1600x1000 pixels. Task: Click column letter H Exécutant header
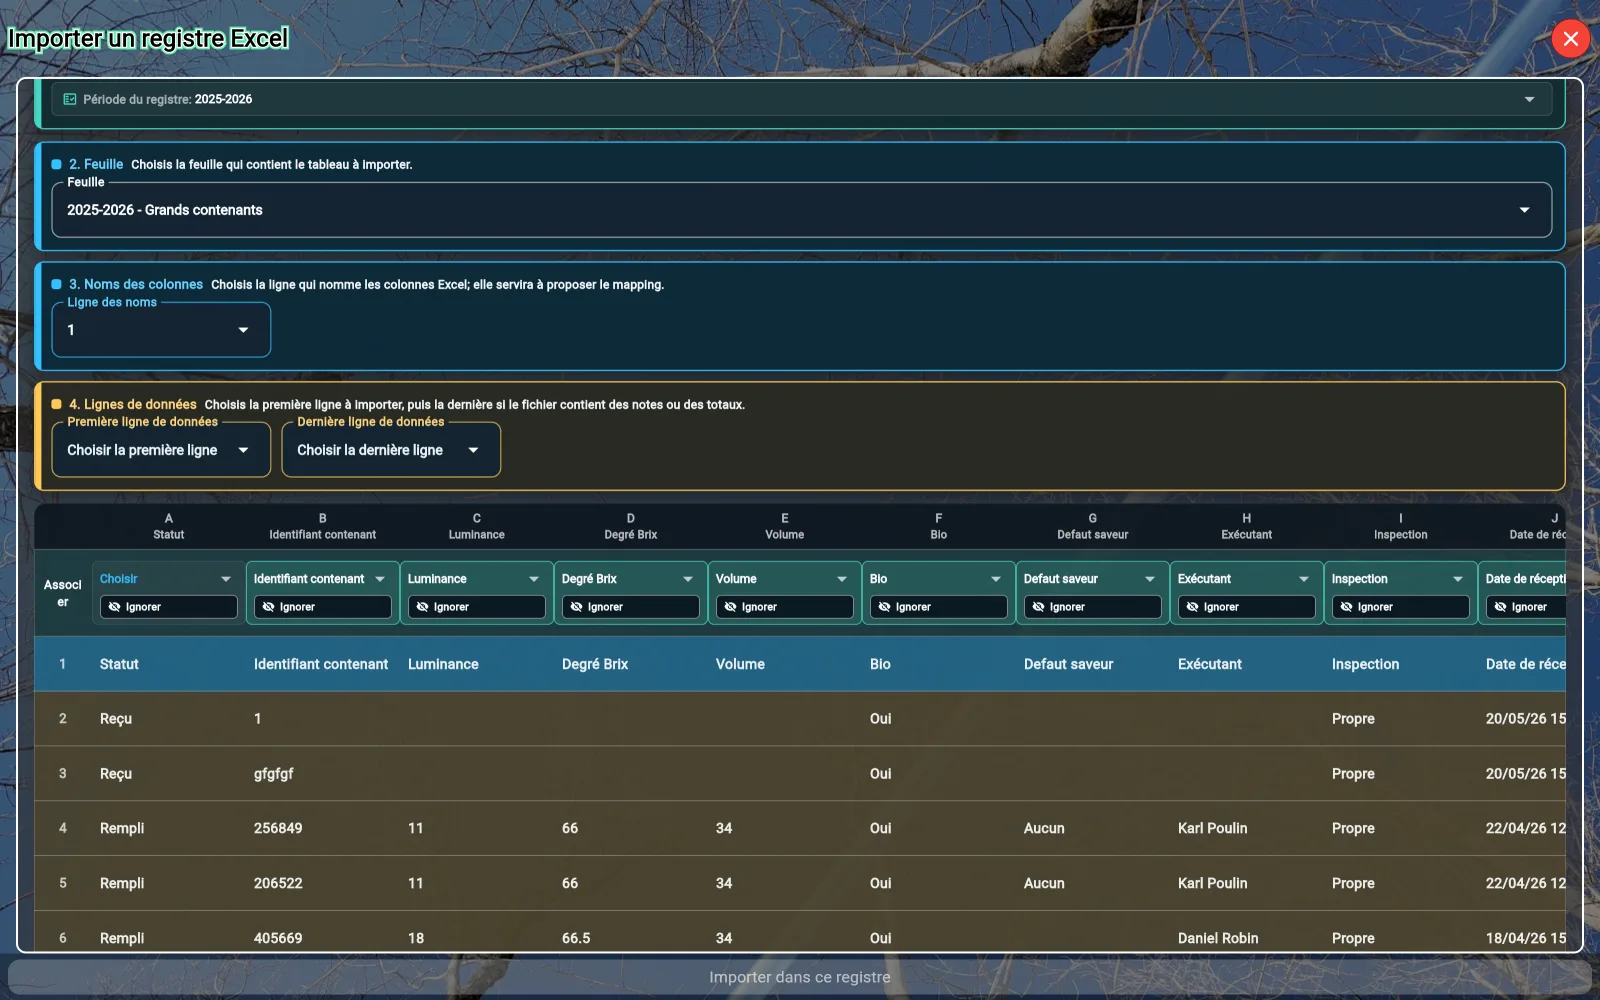point(1247,526)
